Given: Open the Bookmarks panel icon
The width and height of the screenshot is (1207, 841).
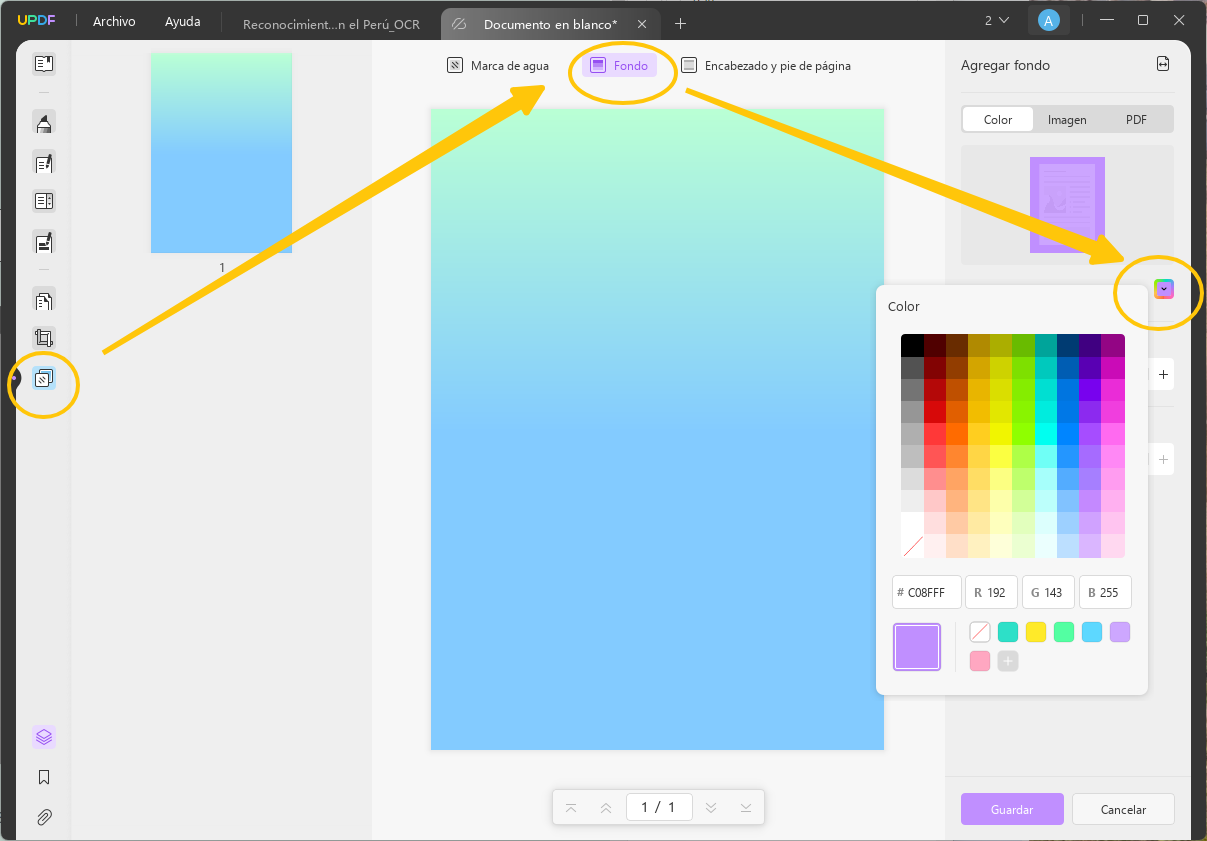Looking at the screenshot, I should pyautogui.click(x=43, y=777).
